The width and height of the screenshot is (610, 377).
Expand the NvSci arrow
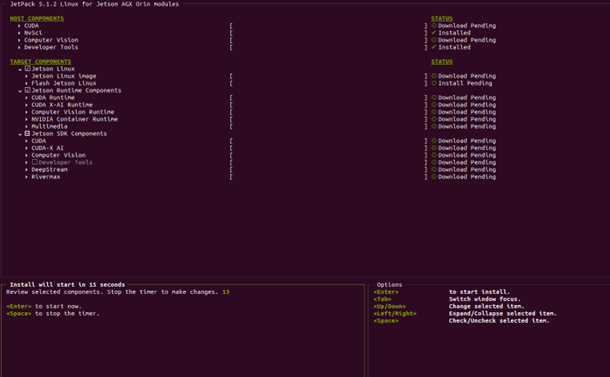point(19,33)
